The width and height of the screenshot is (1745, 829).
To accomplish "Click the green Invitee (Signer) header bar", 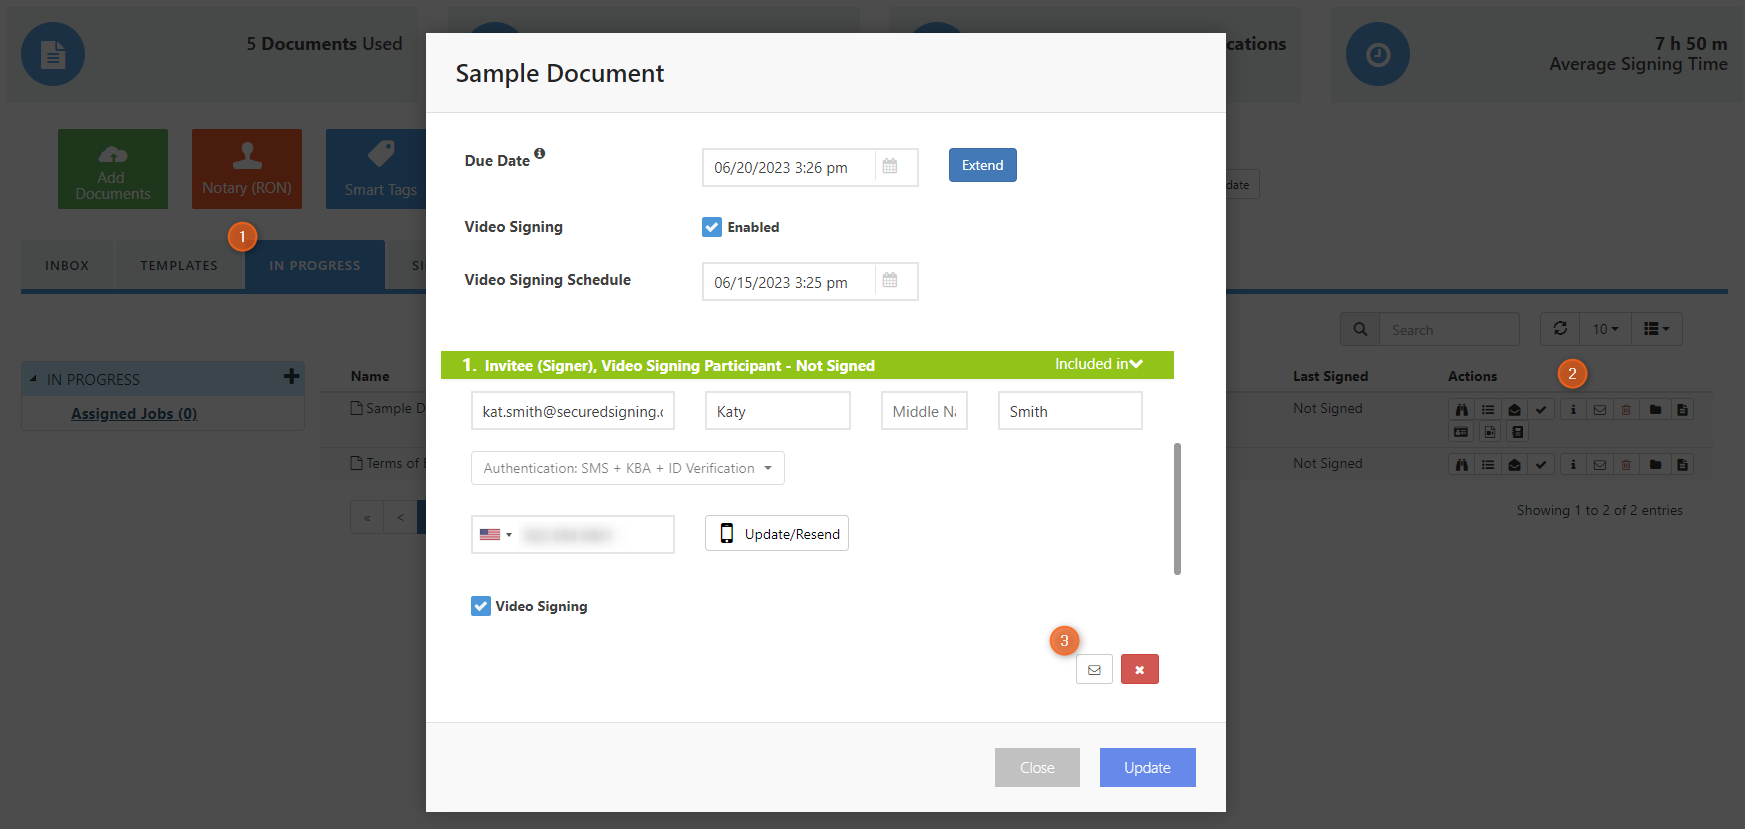I will point(807,365).
